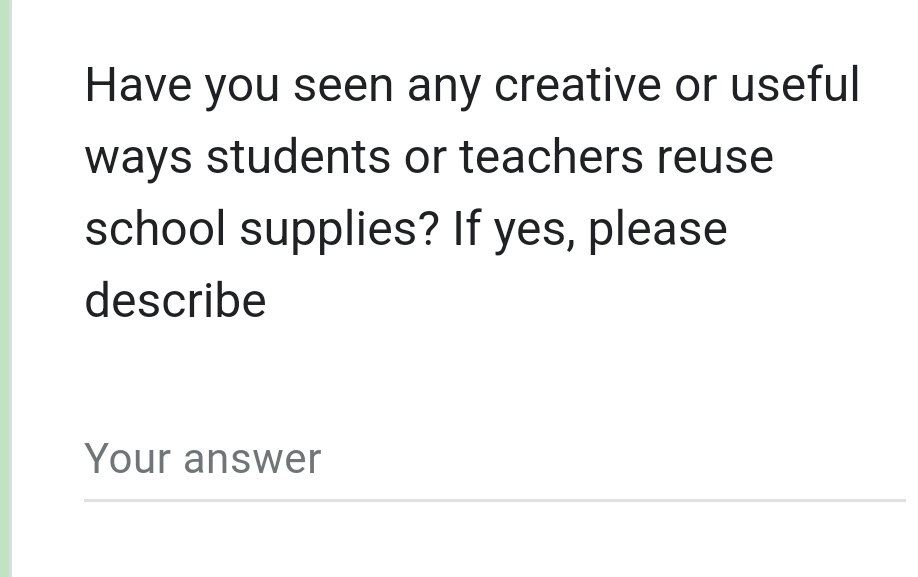Click the word "creative" in the question
This screenshot has width=918, height=577.
[x=577, y=85]
